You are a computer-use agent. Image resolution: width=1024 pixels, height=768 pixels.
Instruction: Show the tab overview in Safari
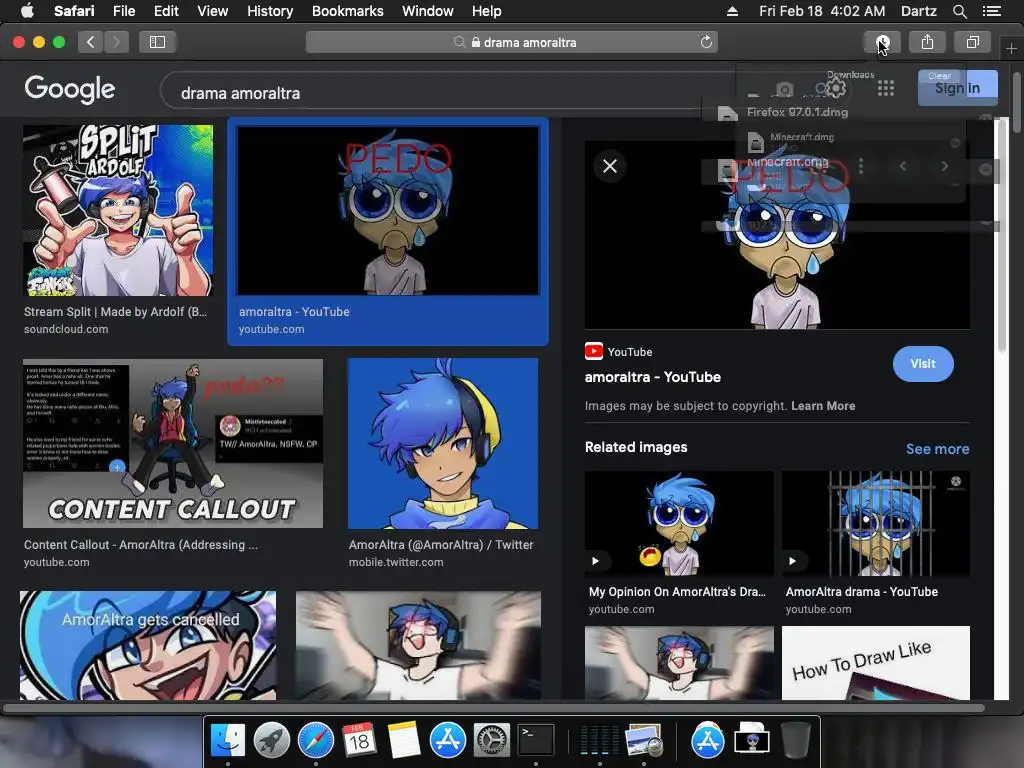[972, 42]
